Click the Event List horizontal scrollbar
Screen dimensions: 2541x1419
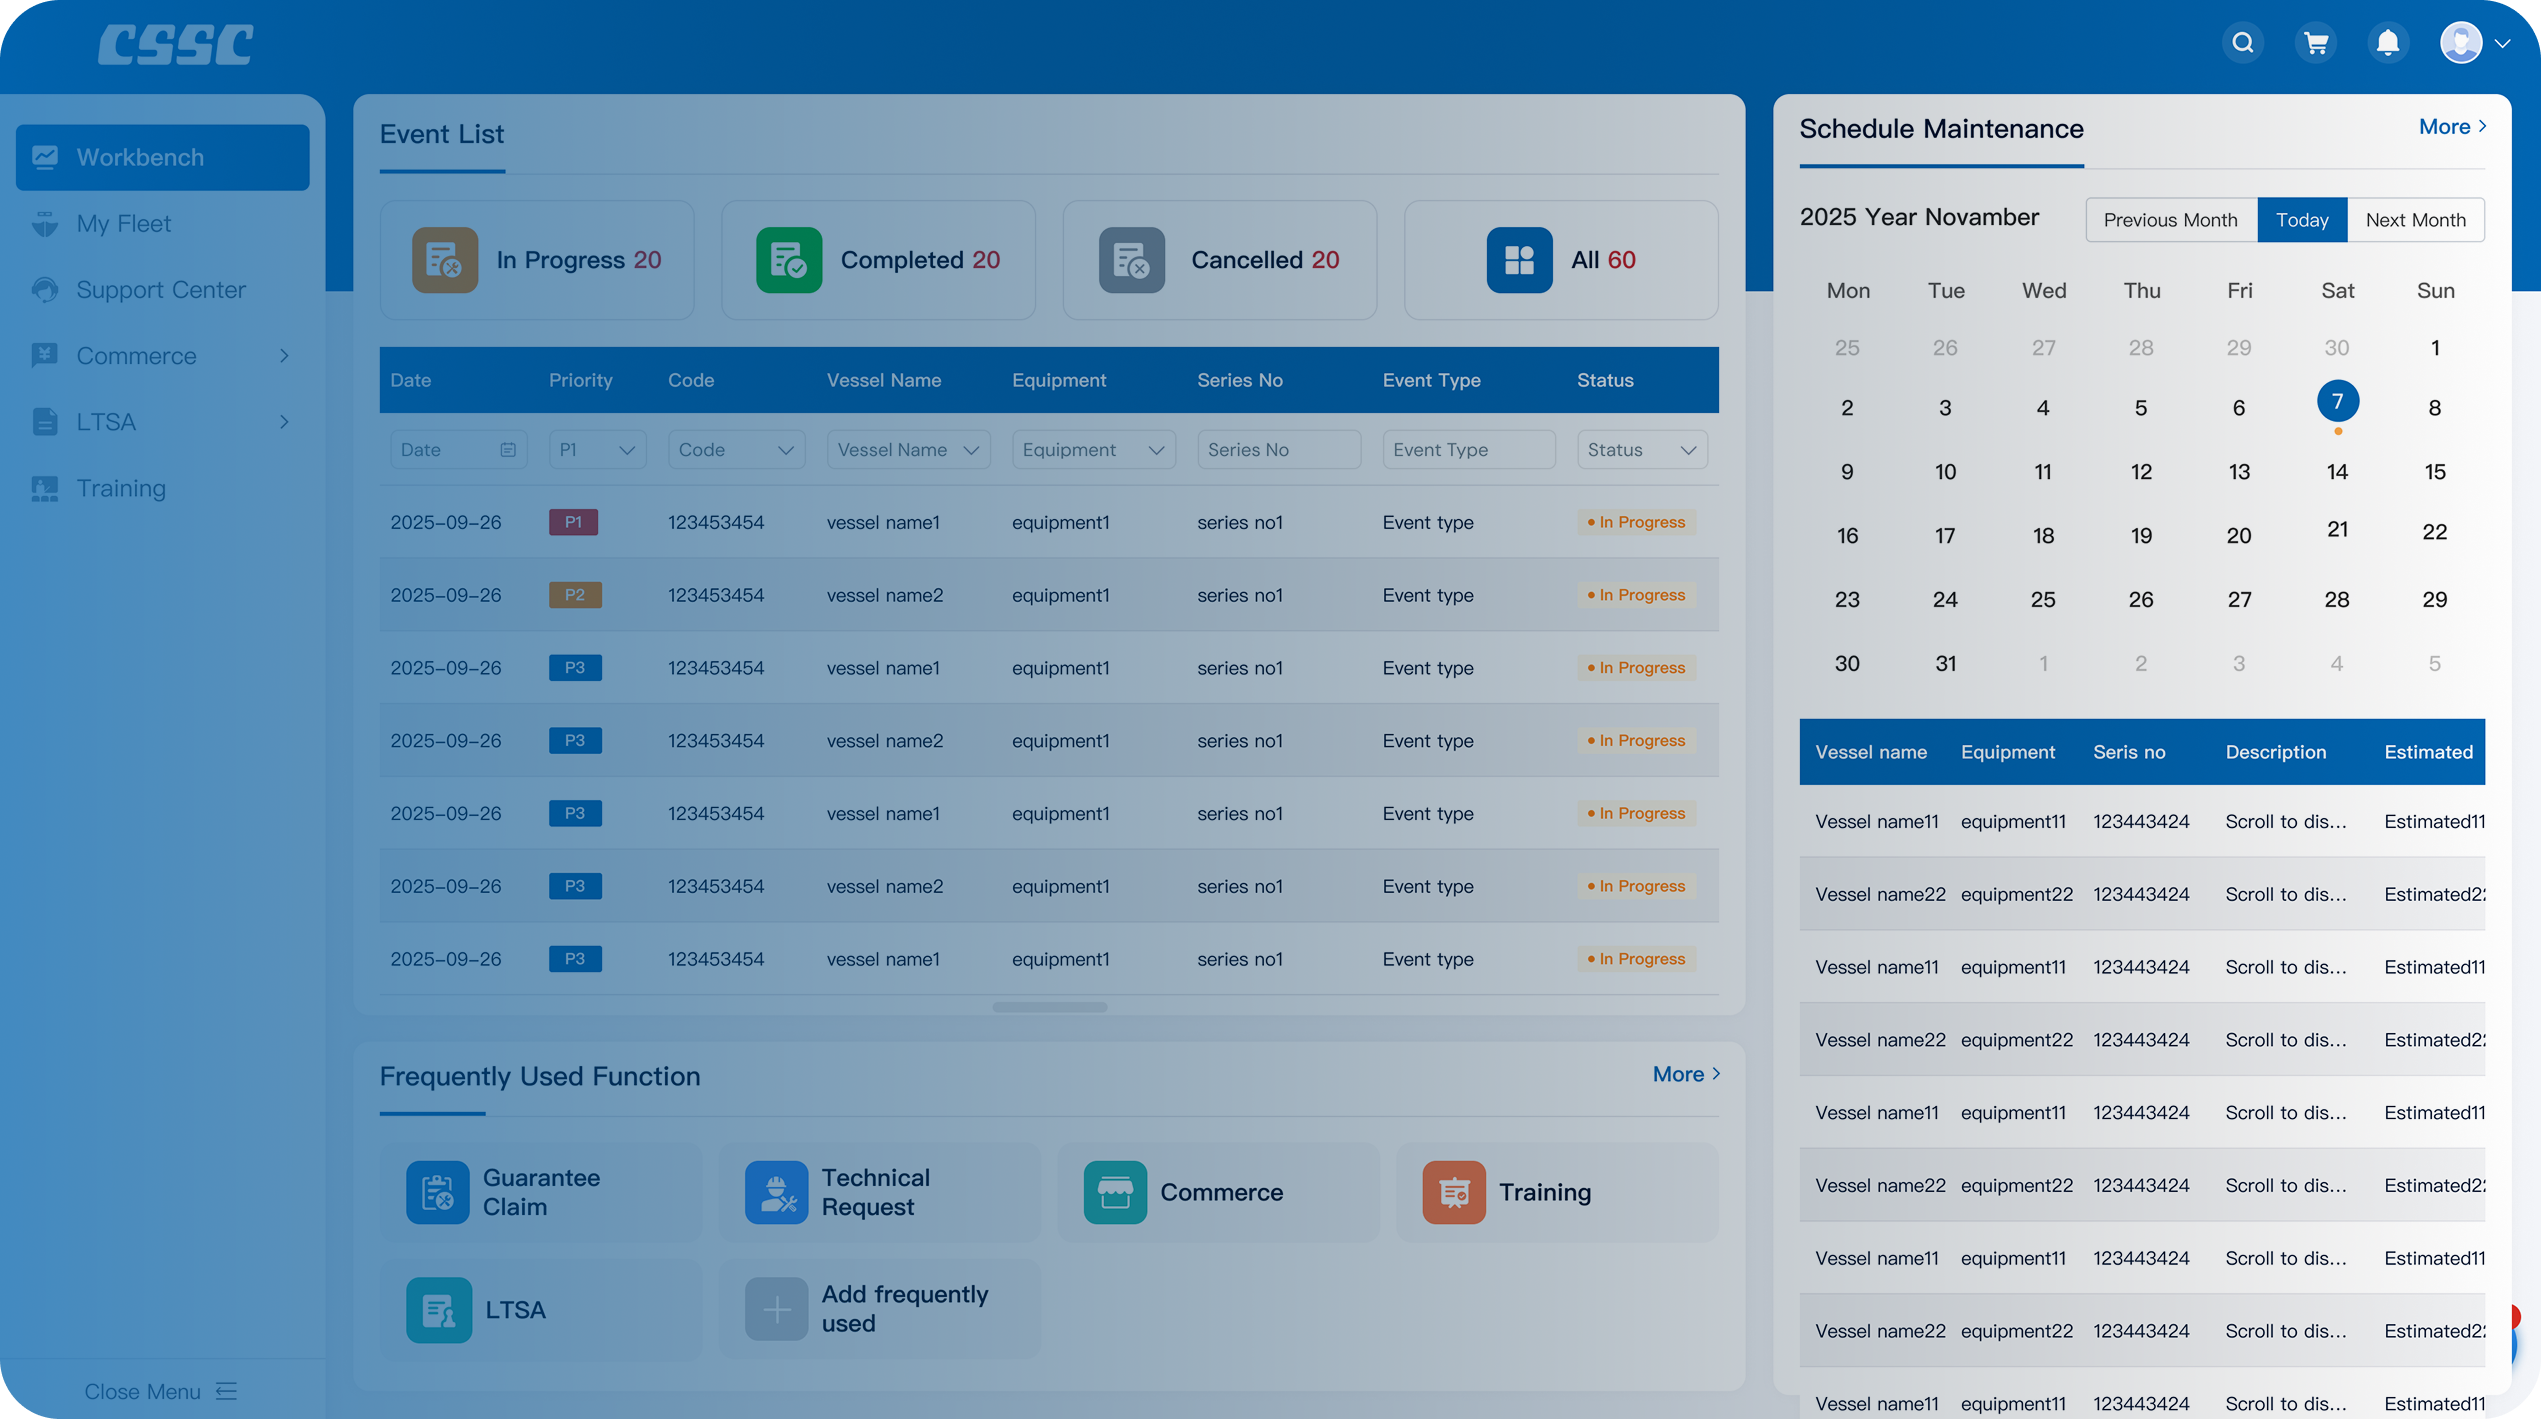click(1050, 1007)
